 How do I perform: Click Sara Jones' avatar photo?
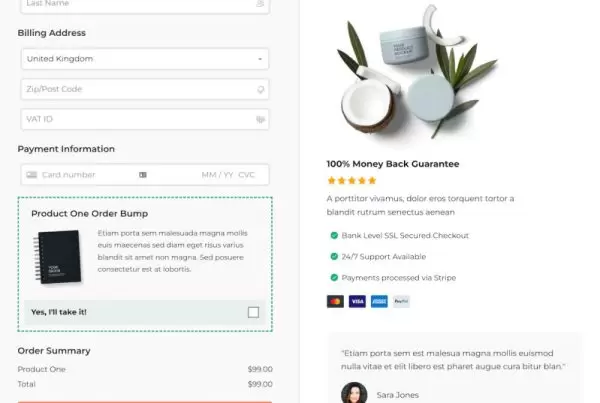[x=354, y=393]
